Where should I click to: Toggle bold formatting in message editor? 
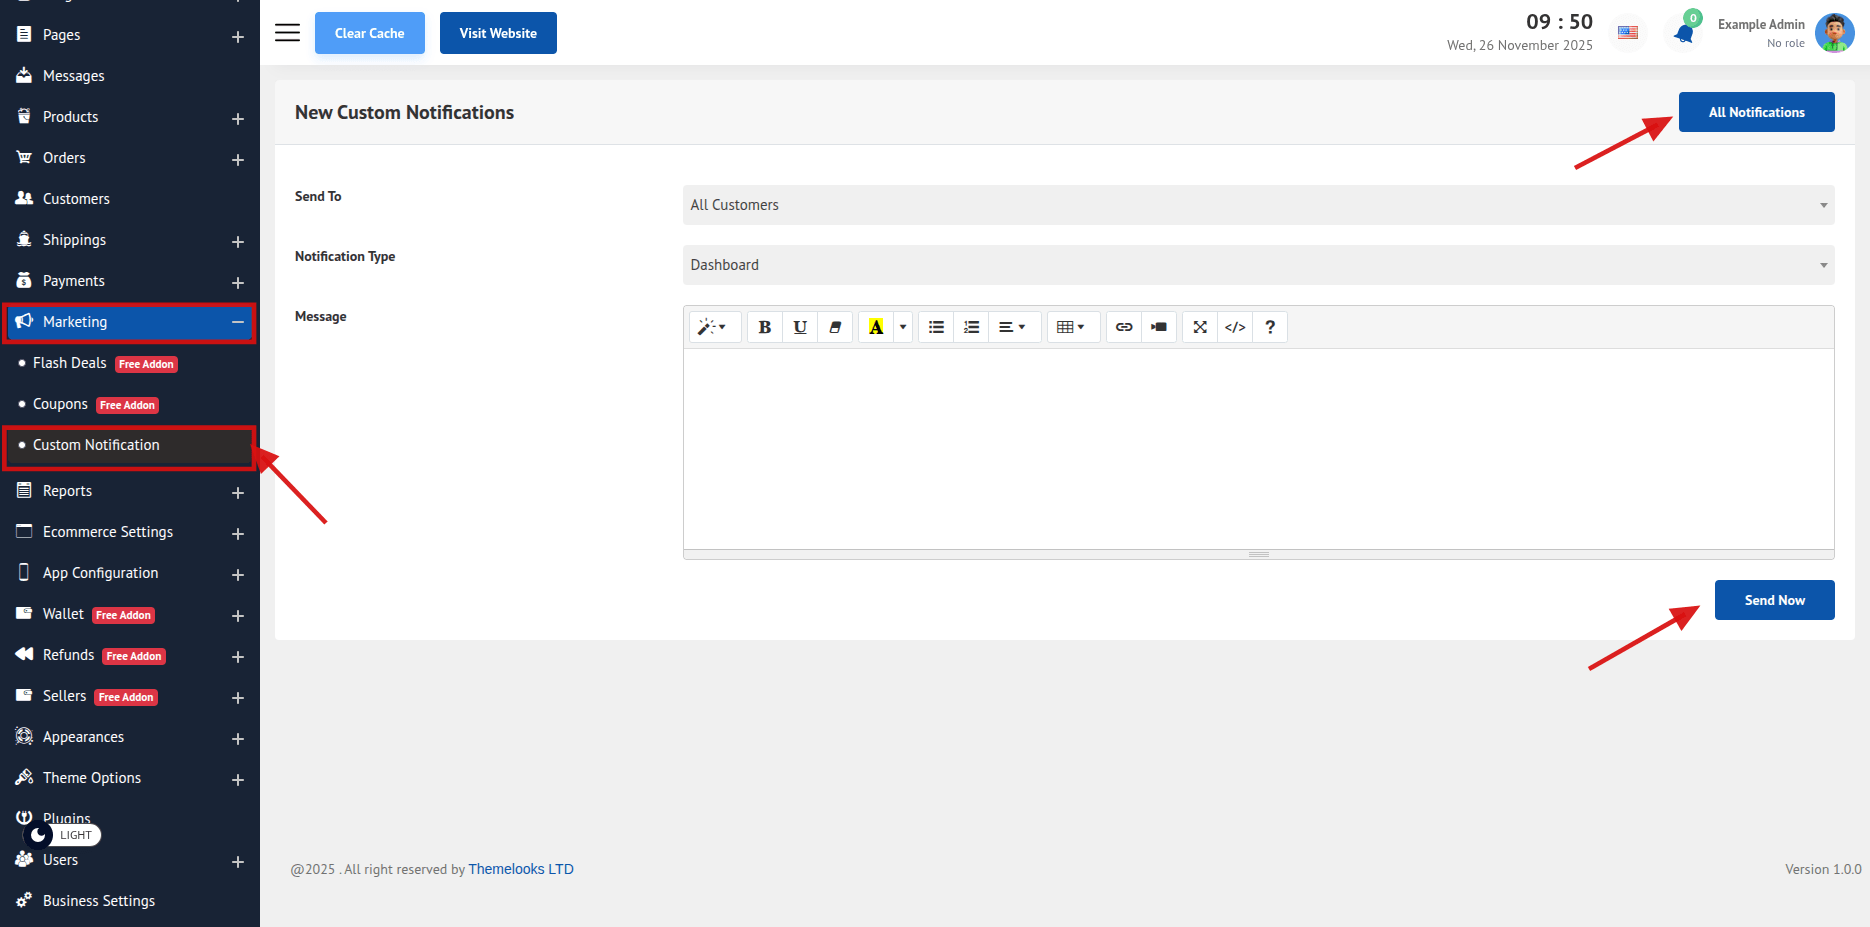coord(764,327)
